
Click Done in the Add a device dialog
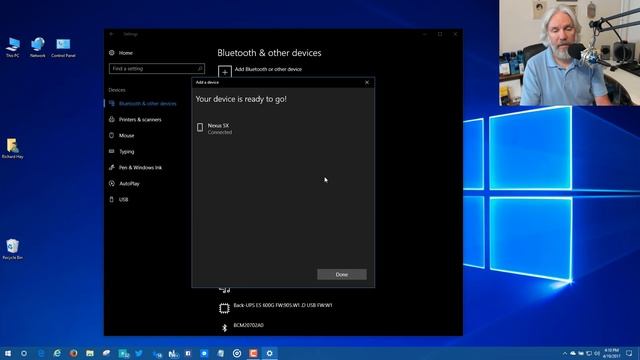(x=342, y=274)
